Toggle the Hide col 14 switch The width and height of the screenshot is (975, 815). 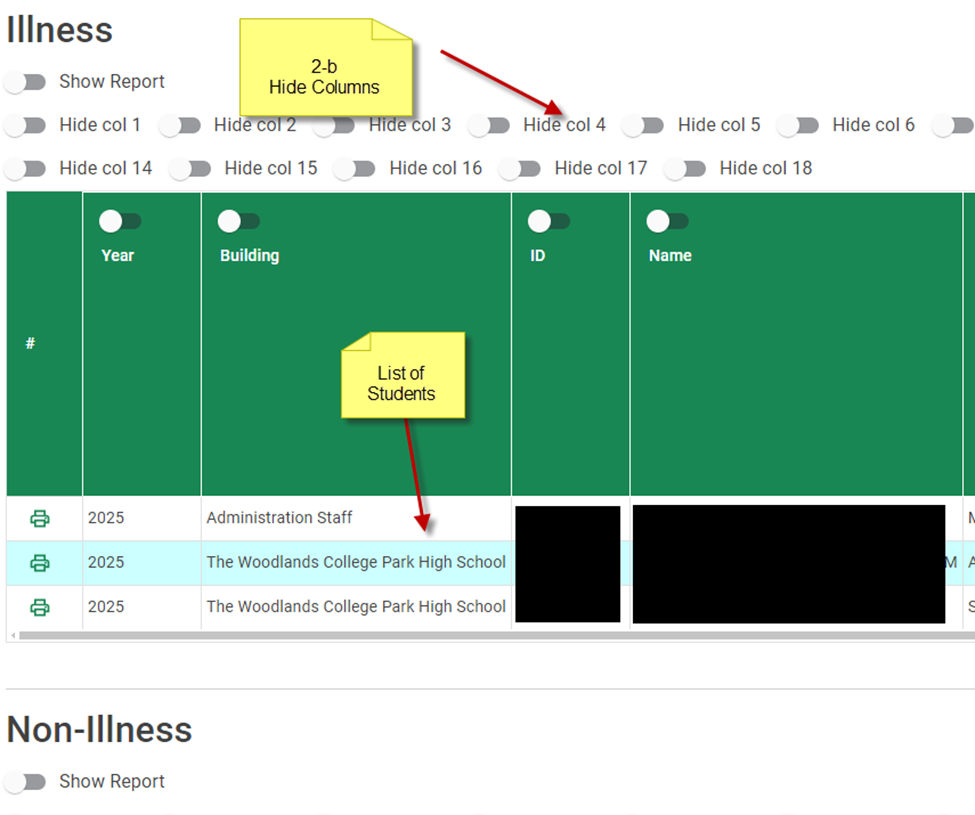tap(25, 168)
